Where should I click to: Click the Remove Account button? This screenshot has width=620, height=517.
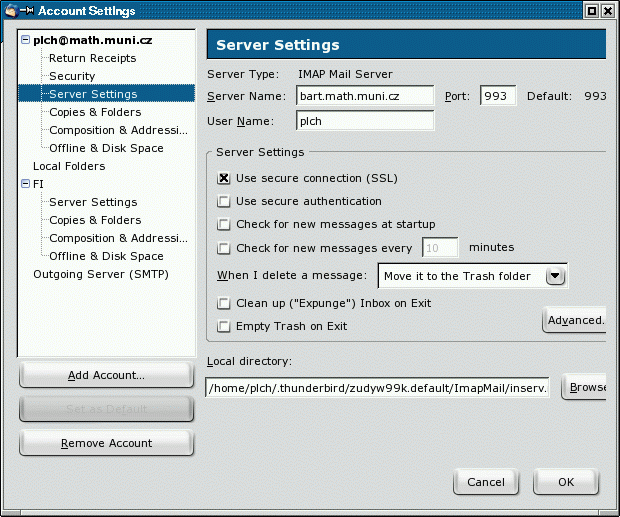click(106, 443)
